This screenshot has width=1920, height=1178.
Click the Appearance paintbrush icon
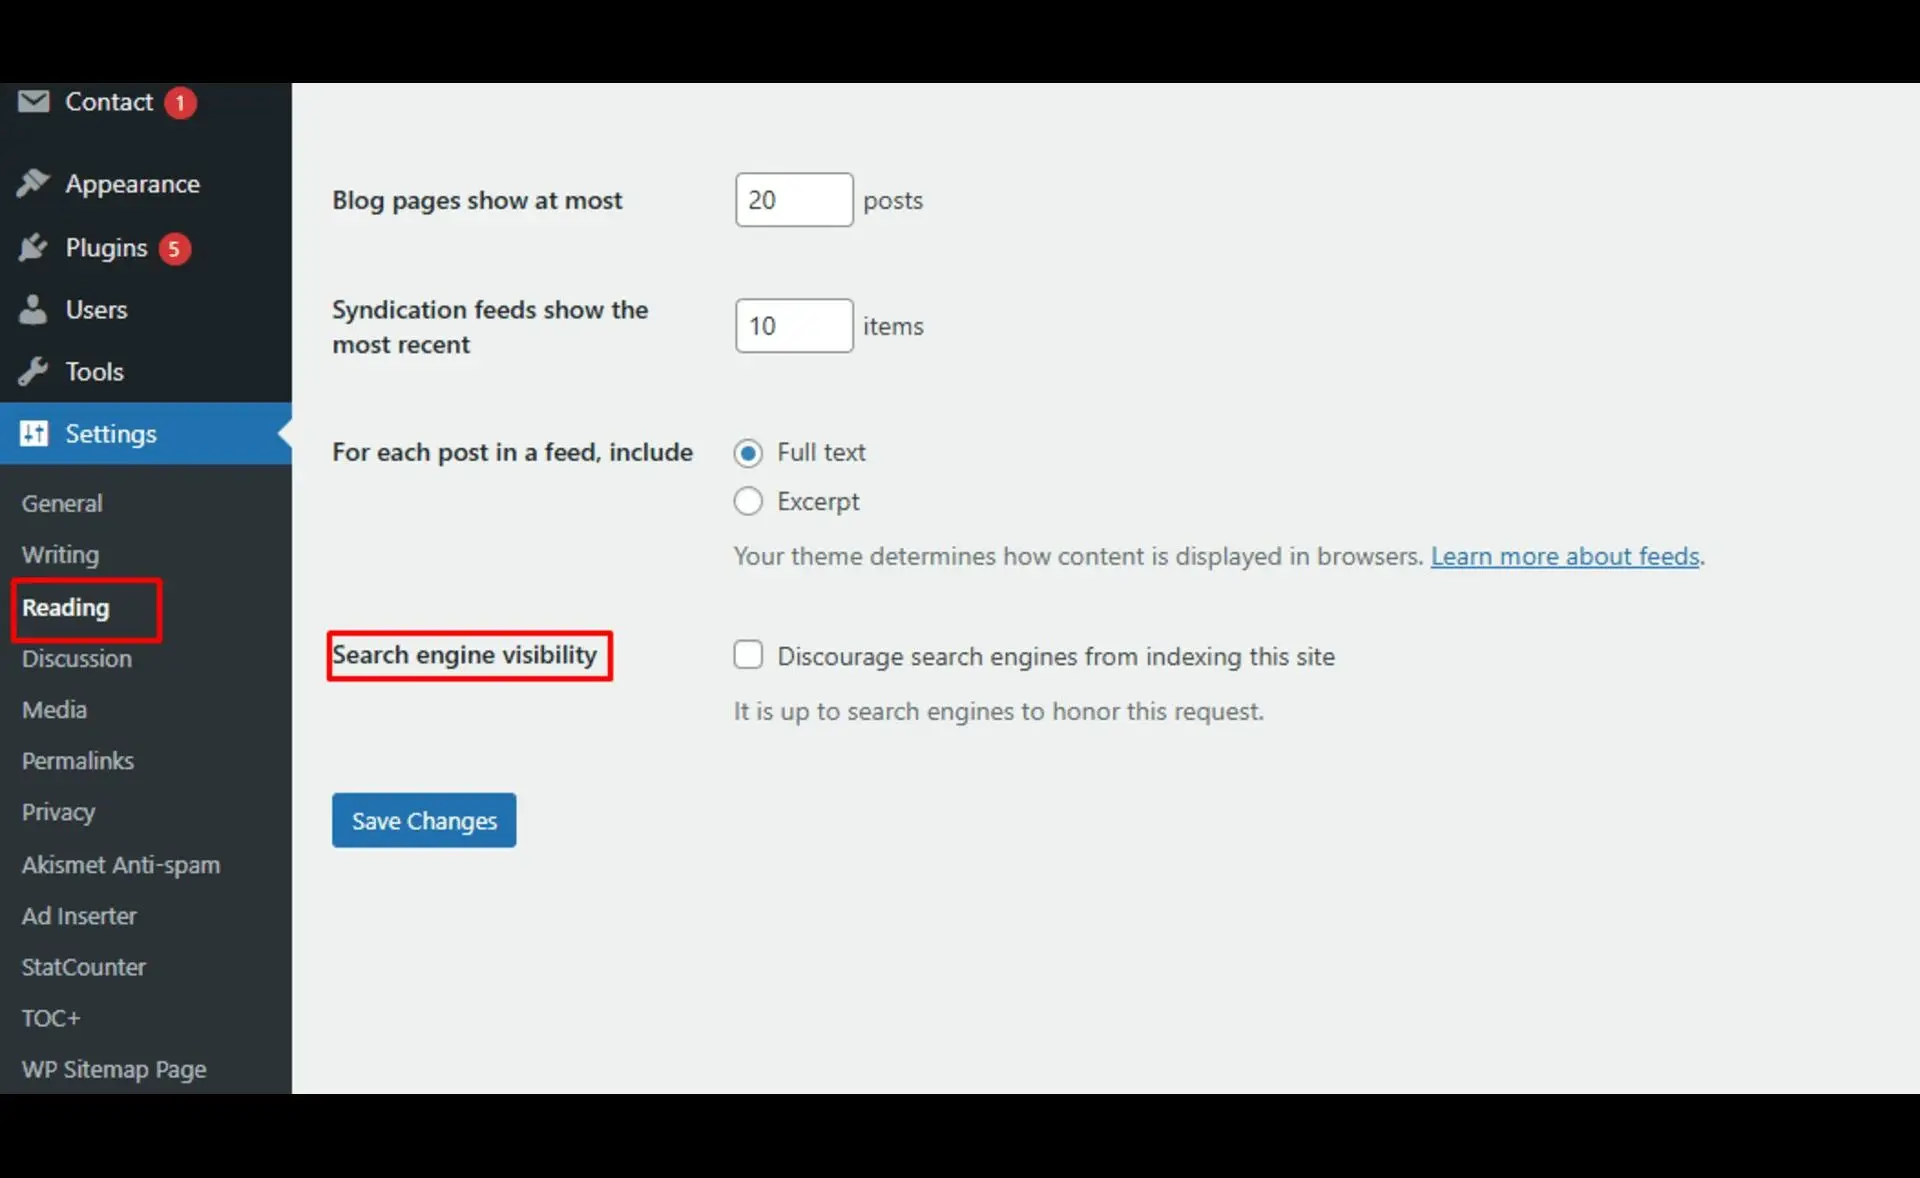(x=33, y=184)
